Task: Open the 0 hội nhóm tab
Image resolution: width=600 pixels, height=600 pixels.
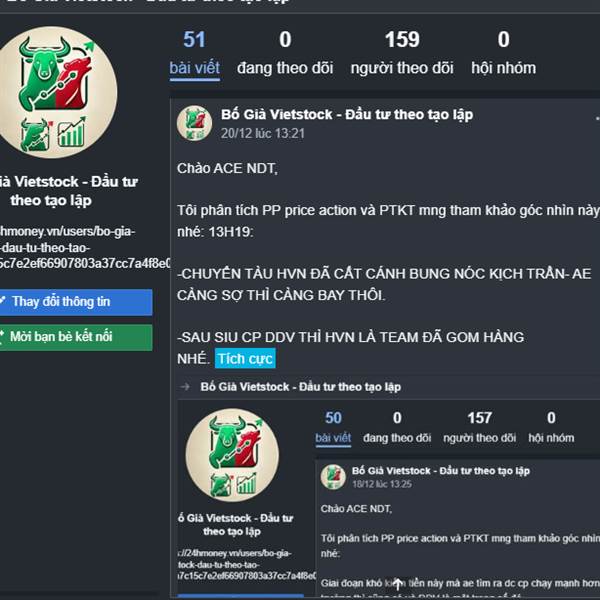Action: coord(504,54)
